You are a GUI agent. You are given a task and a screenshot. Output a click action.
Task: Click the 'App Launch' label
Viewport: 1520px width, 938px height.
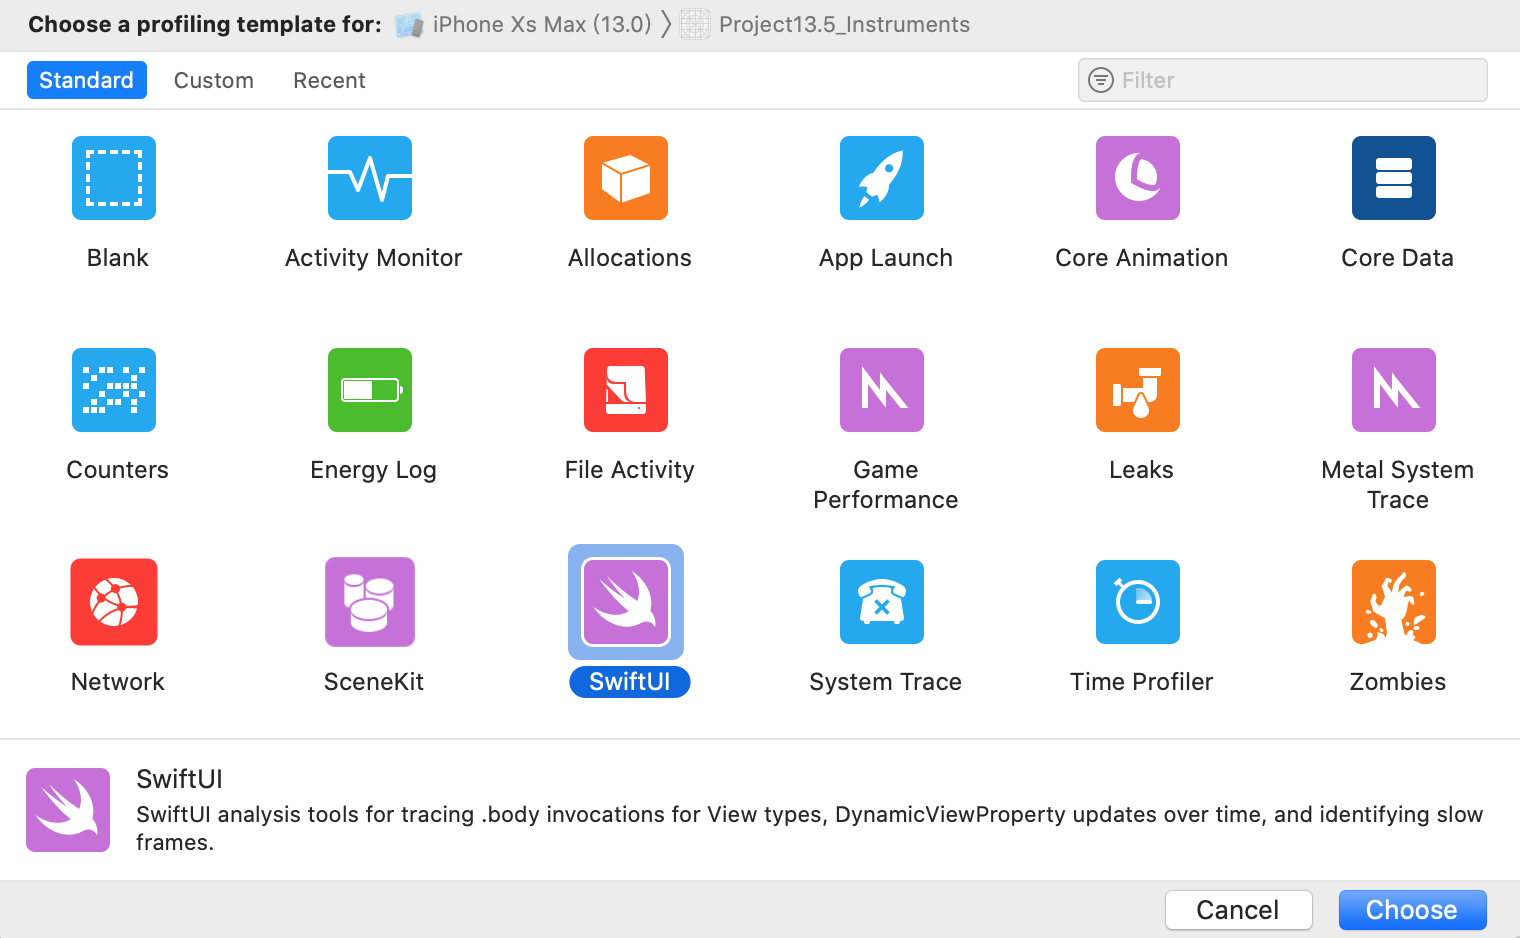886,258
